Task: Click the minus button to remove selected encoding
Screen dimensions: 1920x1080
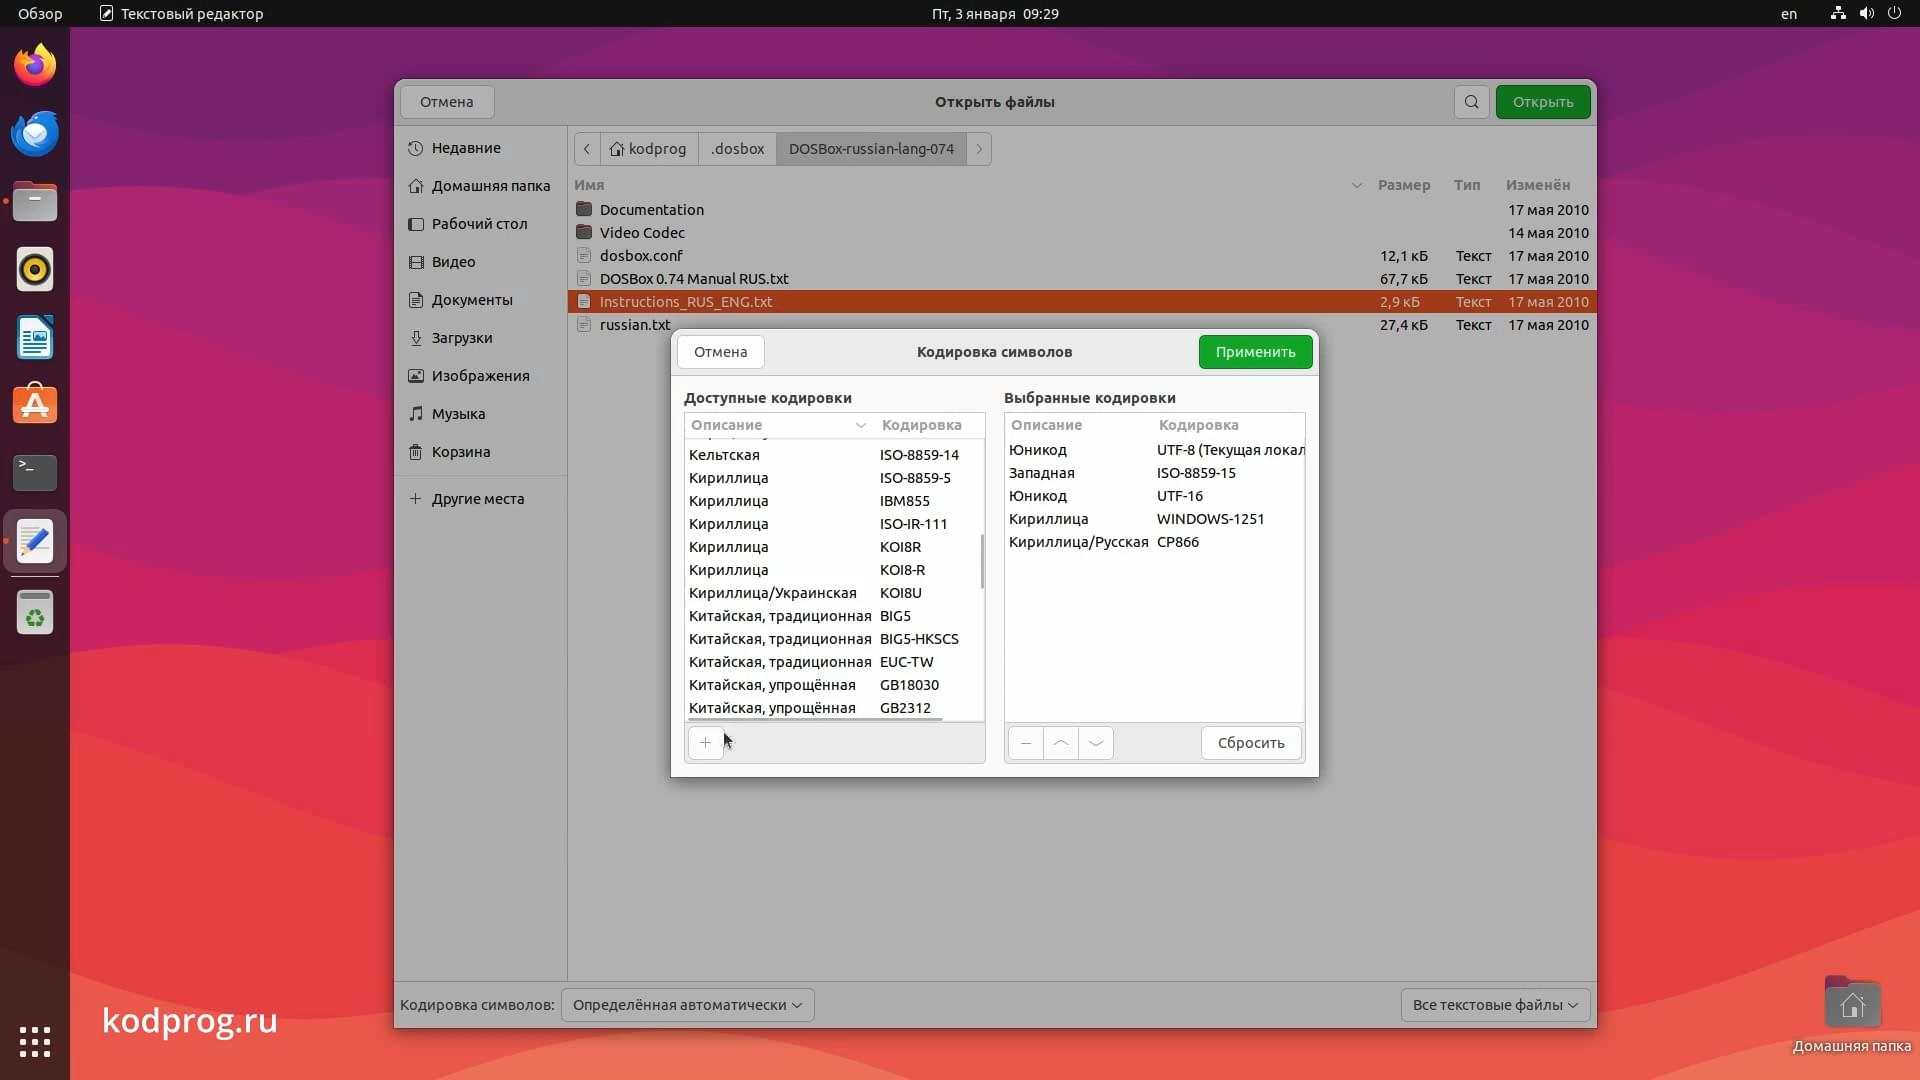Action: (1025, 743)
